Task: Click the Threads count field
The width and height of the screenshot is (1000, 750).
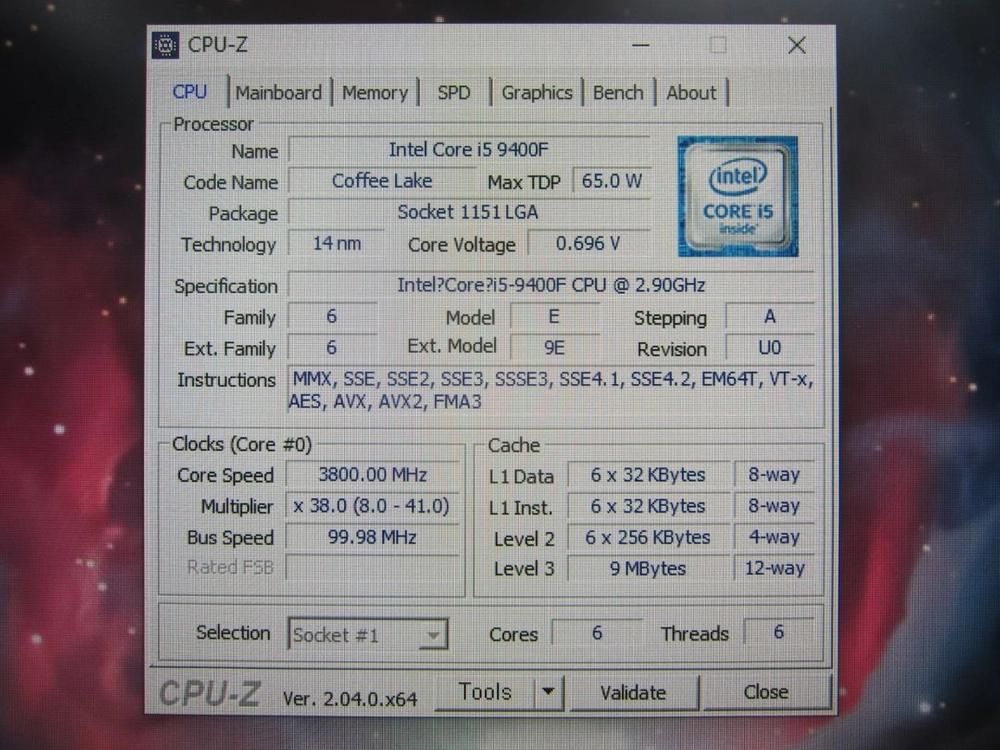Action: click(x=779, y=633)
